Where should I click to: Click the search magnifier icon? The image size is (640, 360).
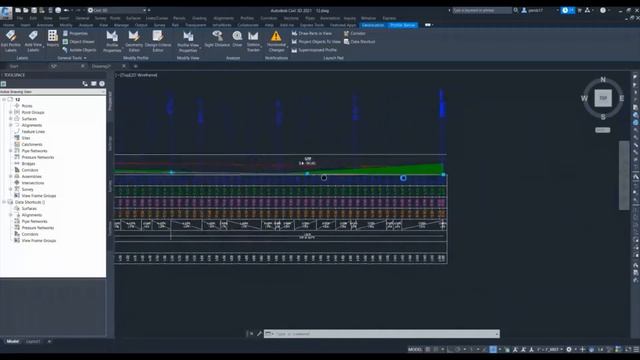pos(516,10)
